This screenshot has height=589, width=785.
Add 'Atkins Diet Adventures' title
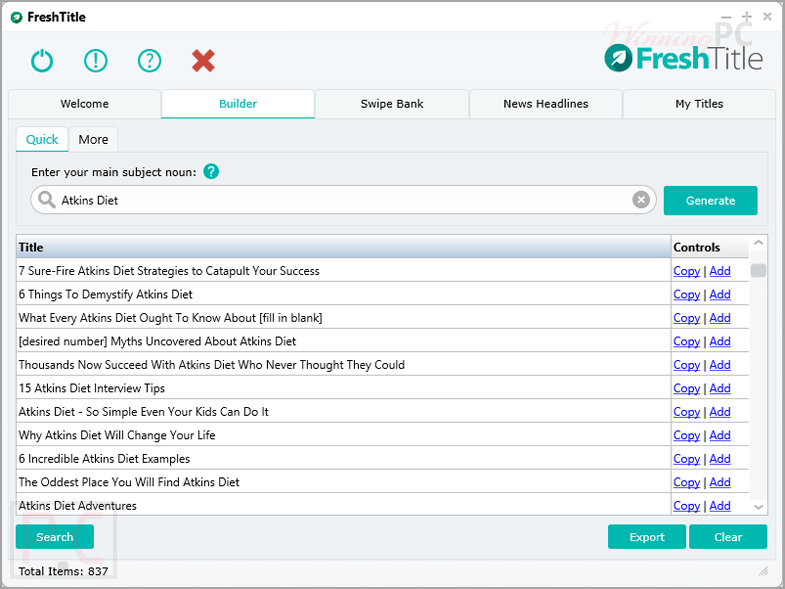click(720, 506)
